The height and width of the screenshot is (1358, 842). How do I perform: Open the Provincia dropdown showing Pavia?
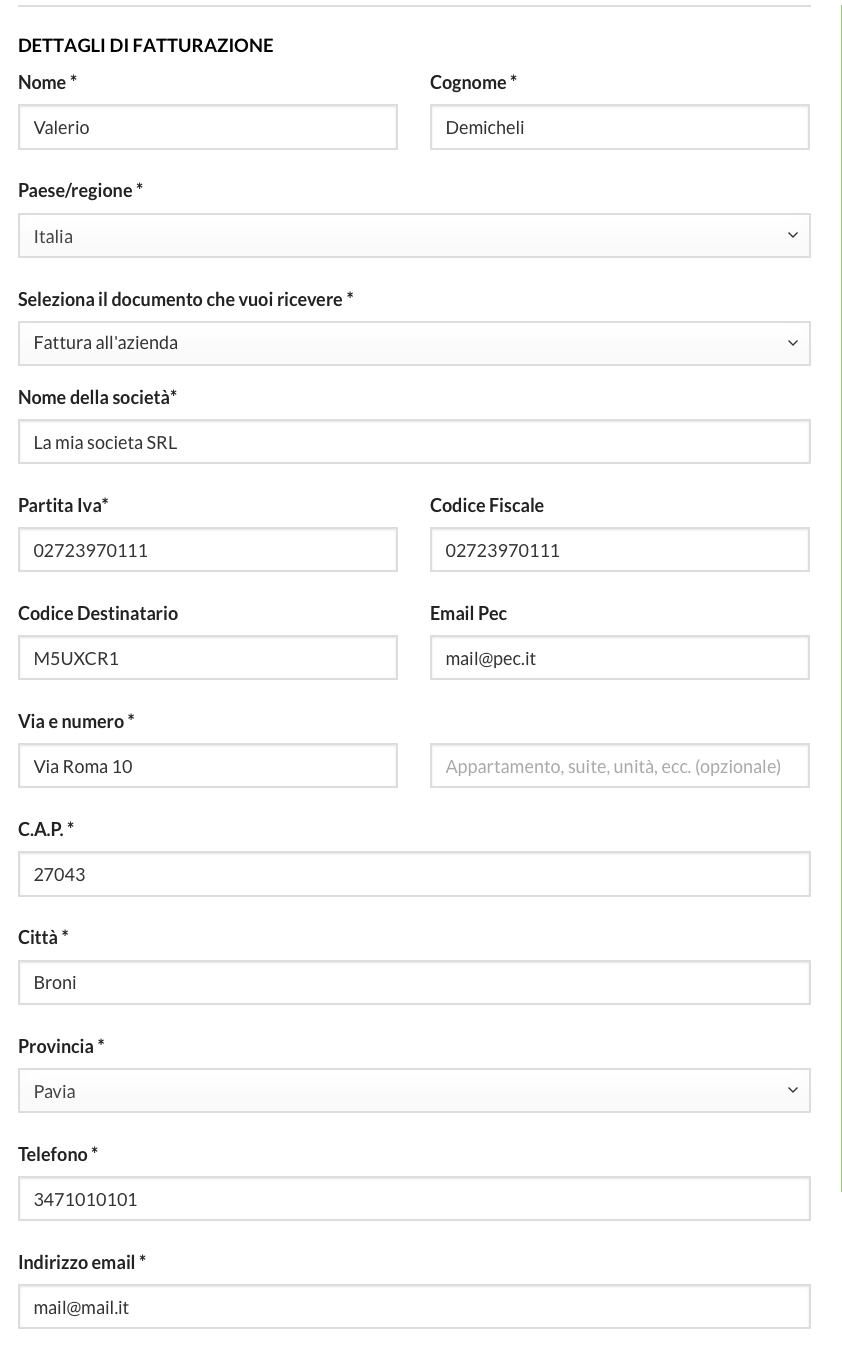(414, 1091)
